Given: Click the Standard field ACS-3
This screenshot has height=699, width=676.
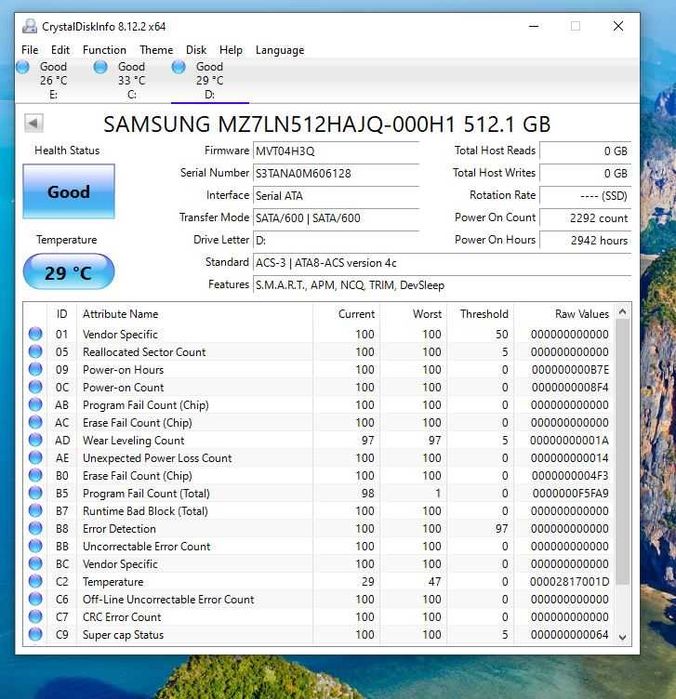Looking at the screenshot, I should pos(442,263).
